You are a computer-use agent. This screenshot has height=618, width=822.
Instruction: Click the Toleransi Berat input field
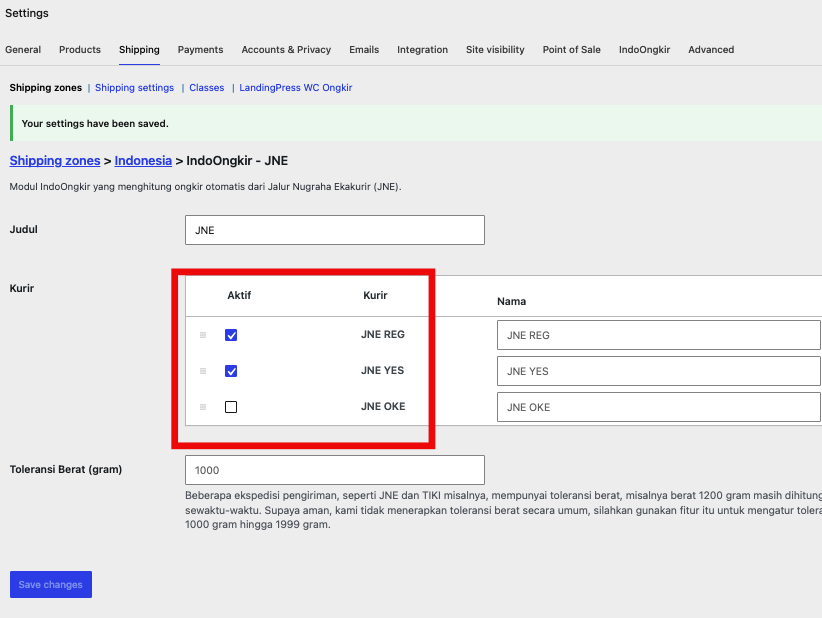pyautogui.click(x=334, y=470)
